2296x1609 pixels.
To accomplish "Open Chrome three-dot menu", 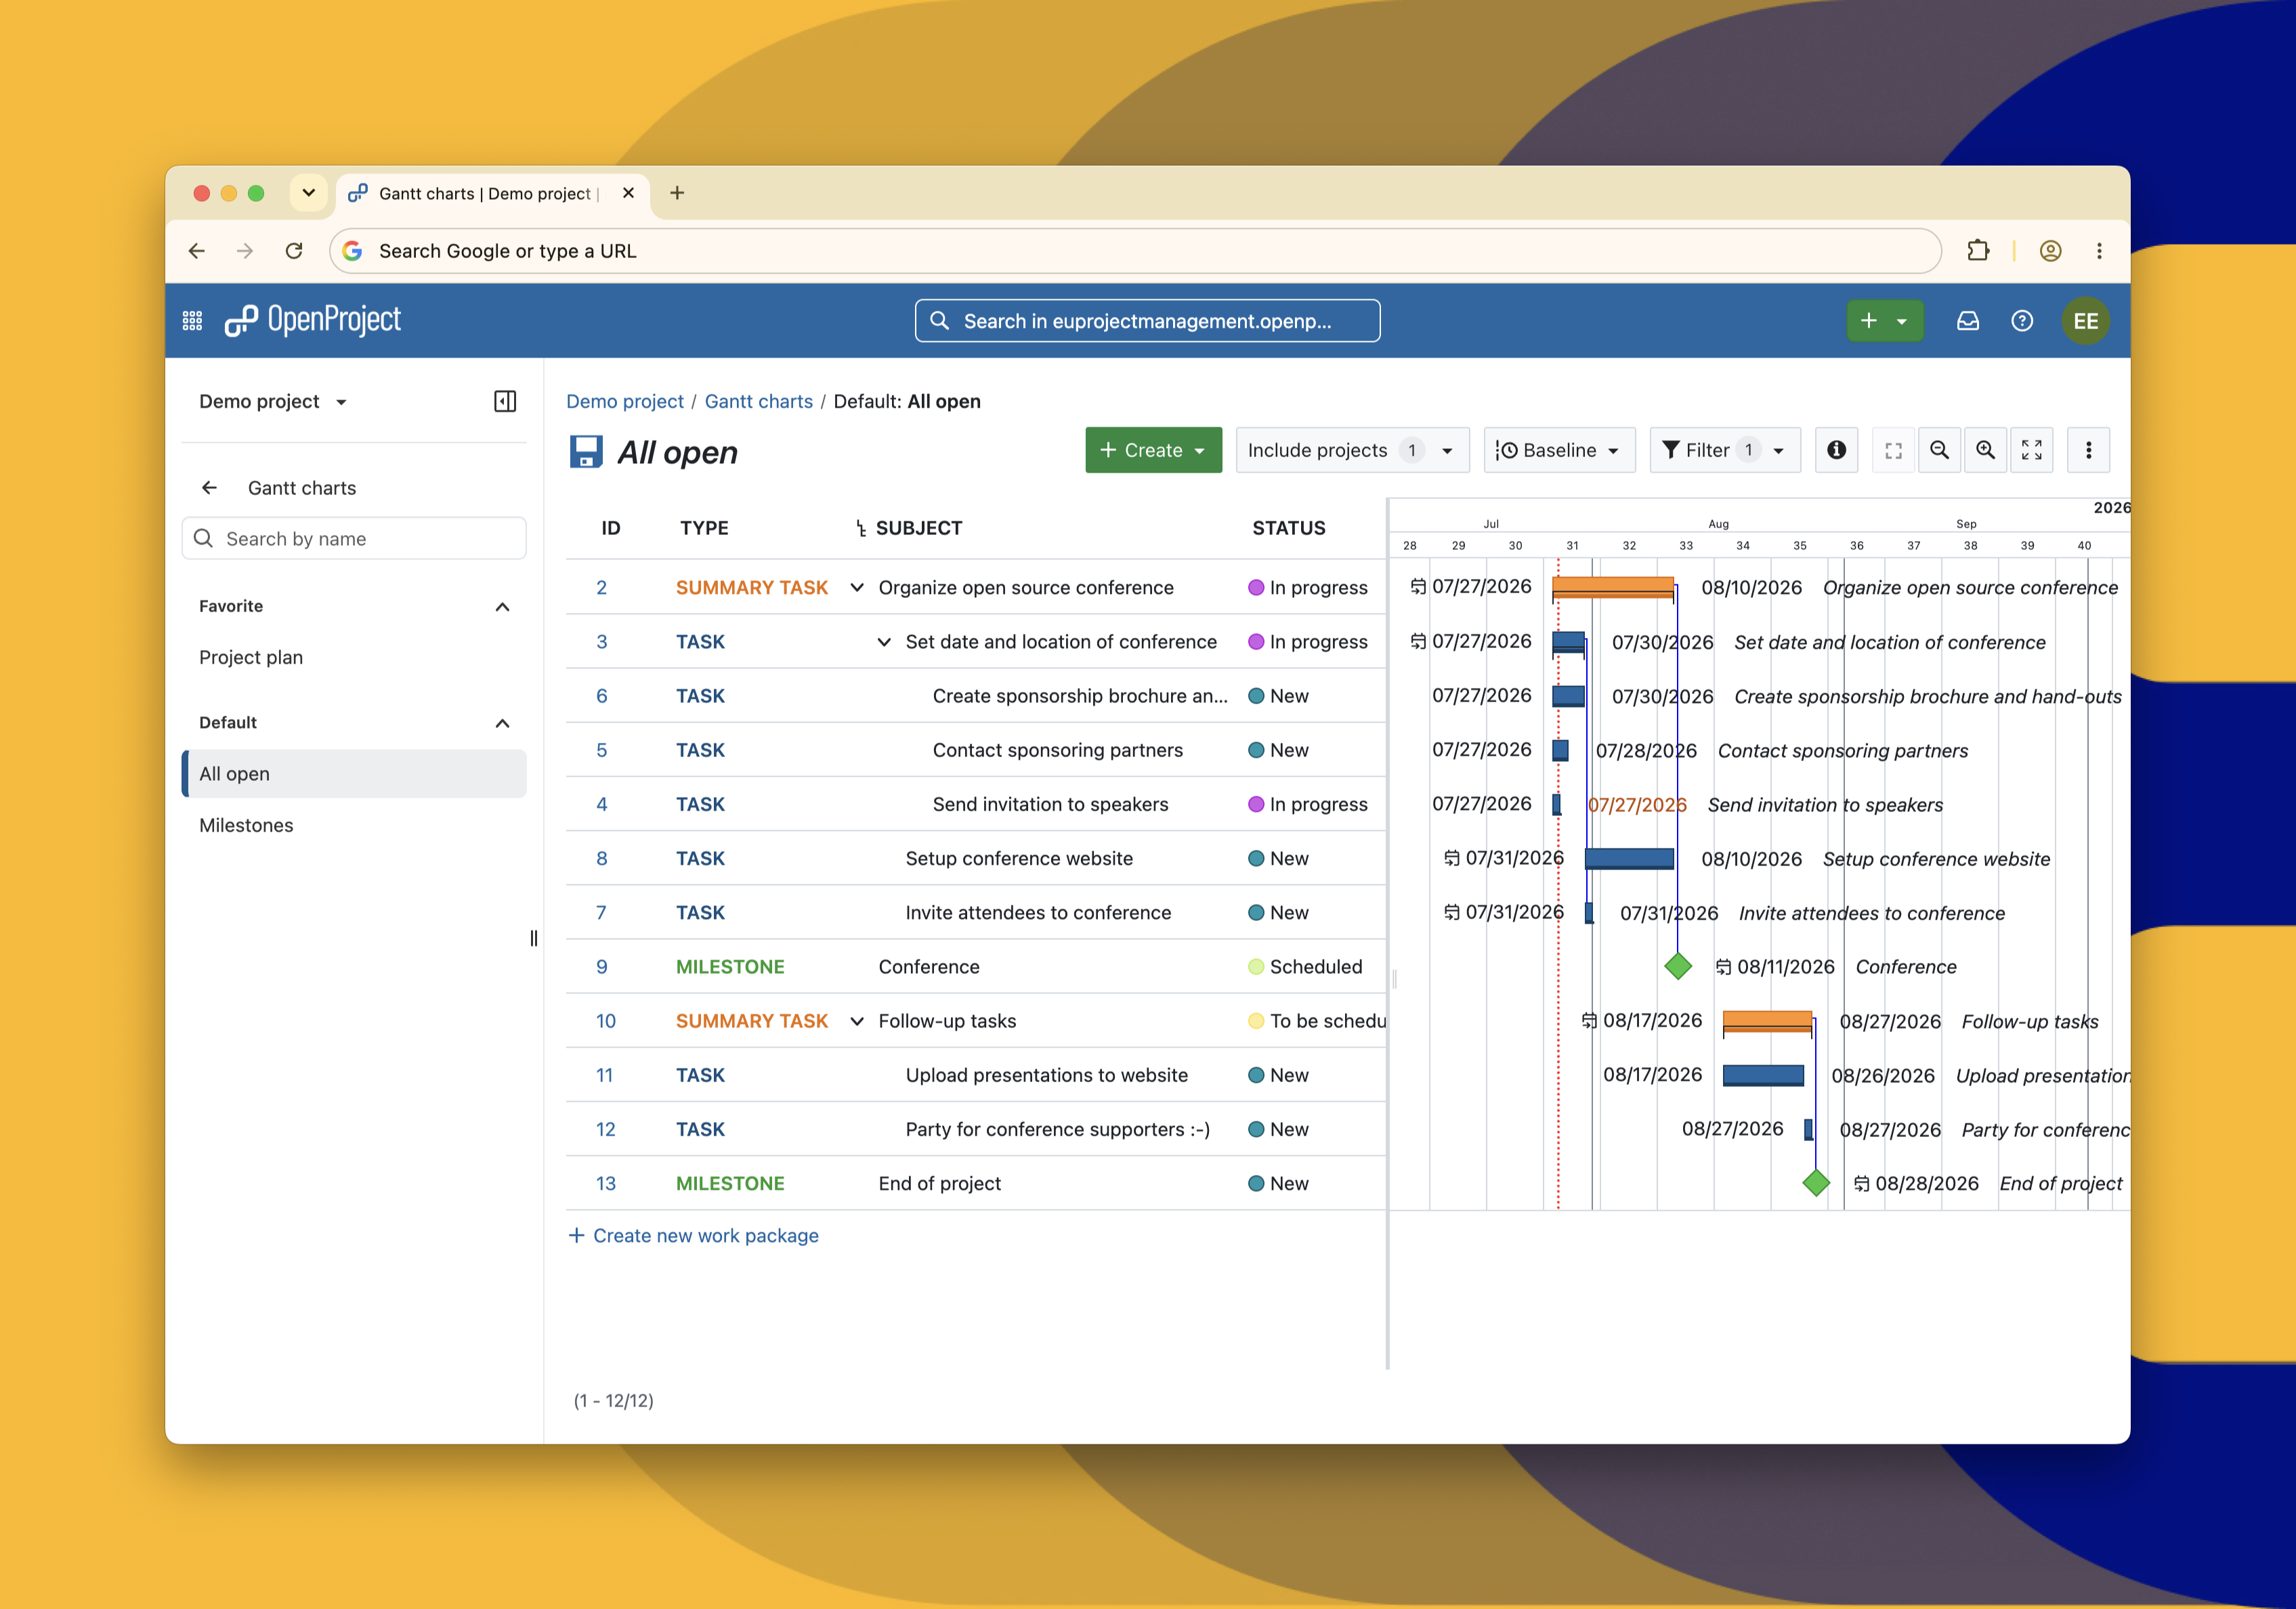I will (x=2099, y=251).
